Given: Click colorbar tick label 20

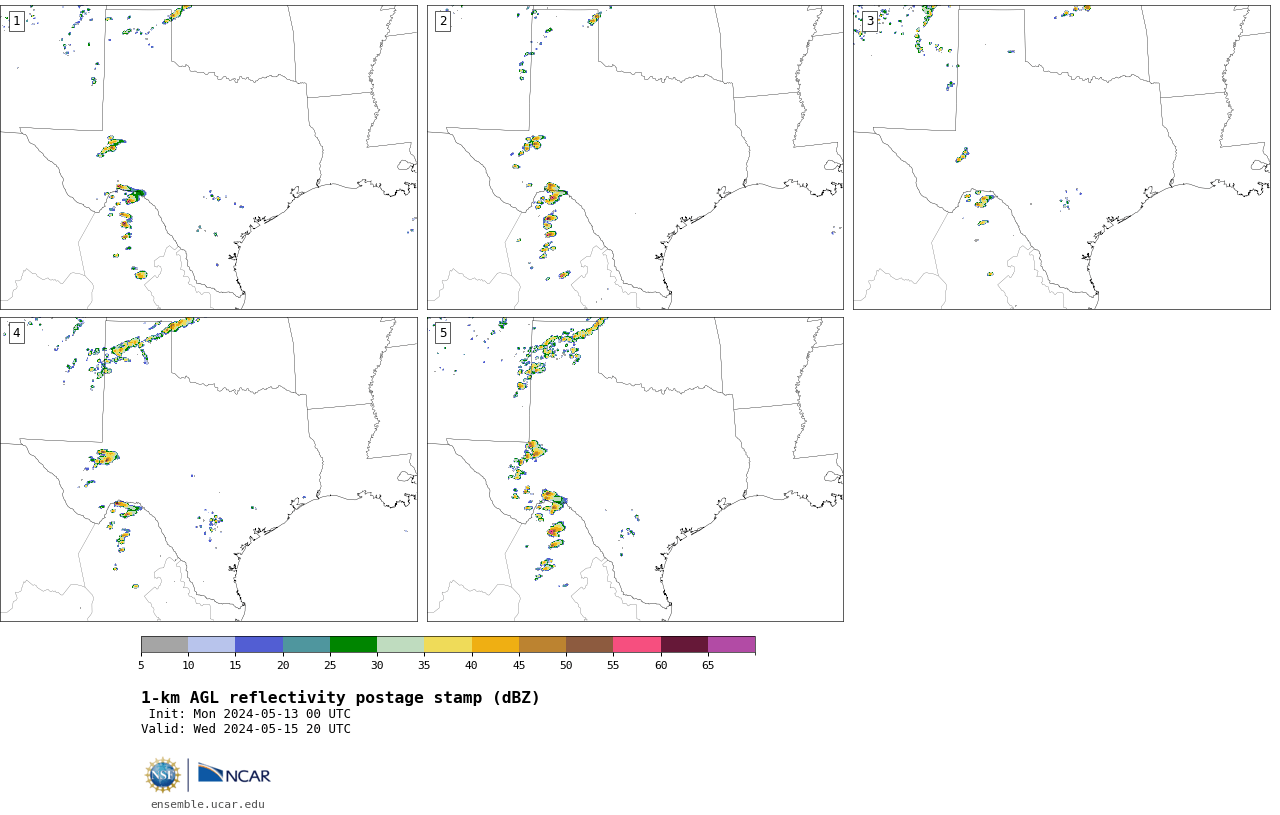Looking at the screenshot, I should point(283,665).
